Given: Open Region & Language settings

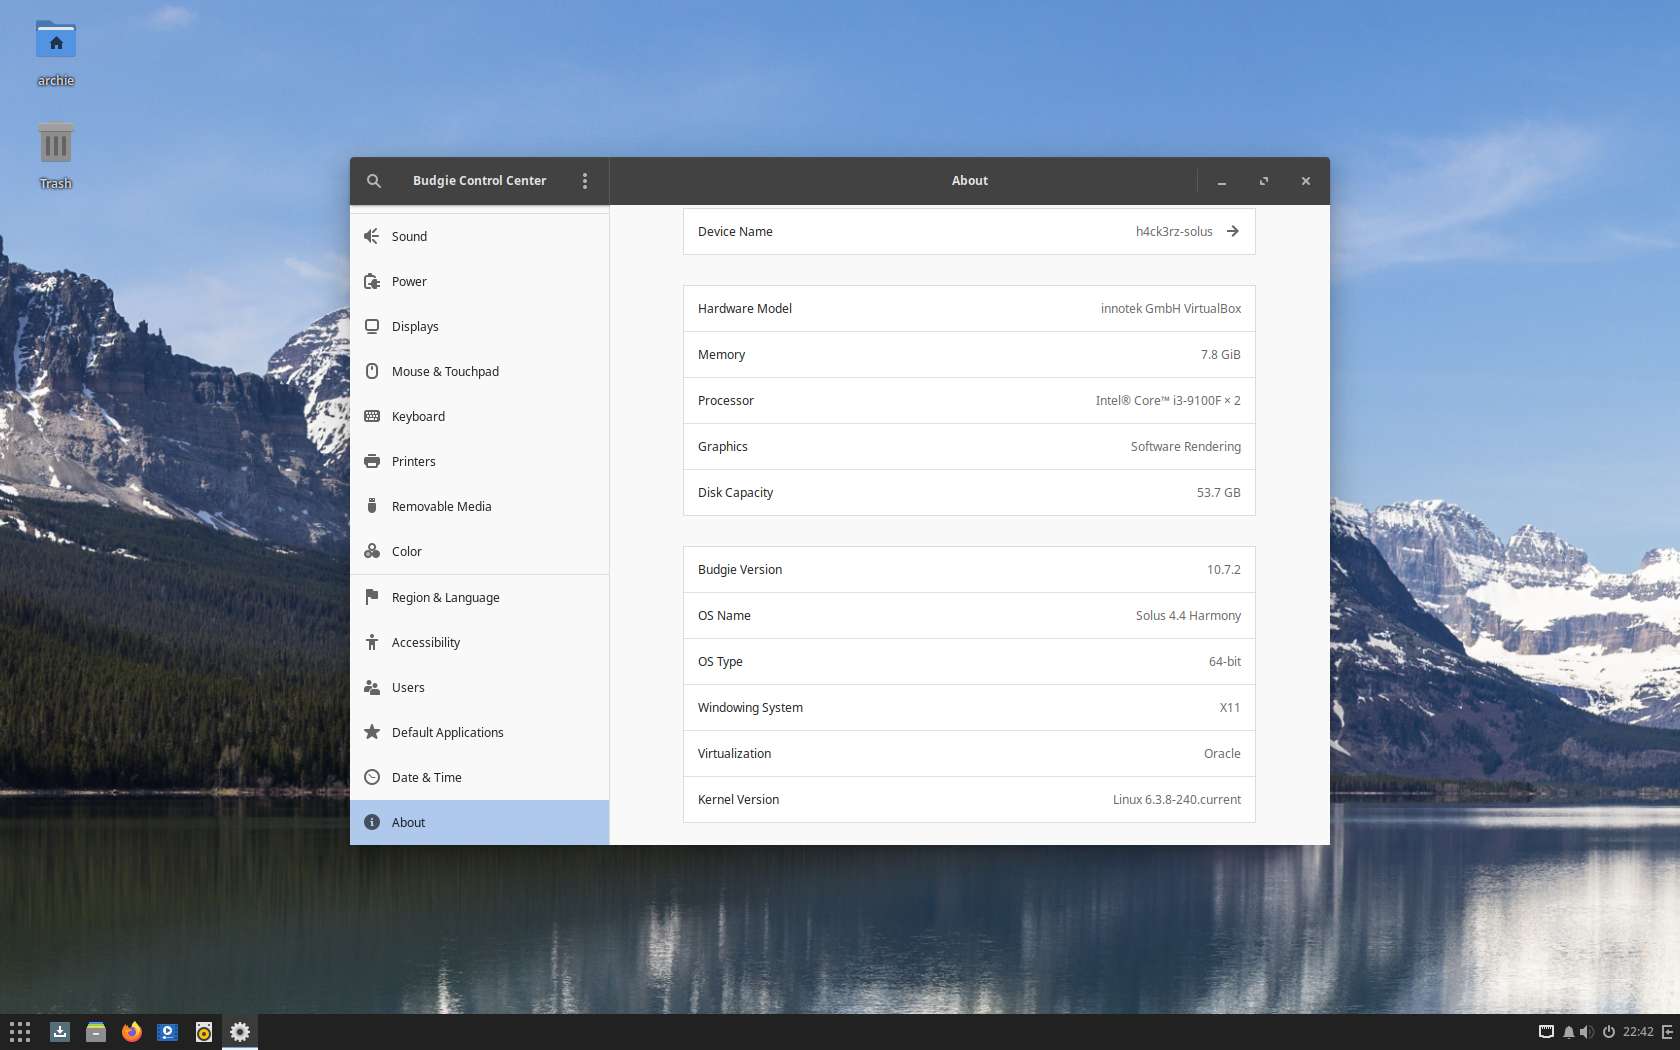Looking at the screenshot, I should coord(479,597).
